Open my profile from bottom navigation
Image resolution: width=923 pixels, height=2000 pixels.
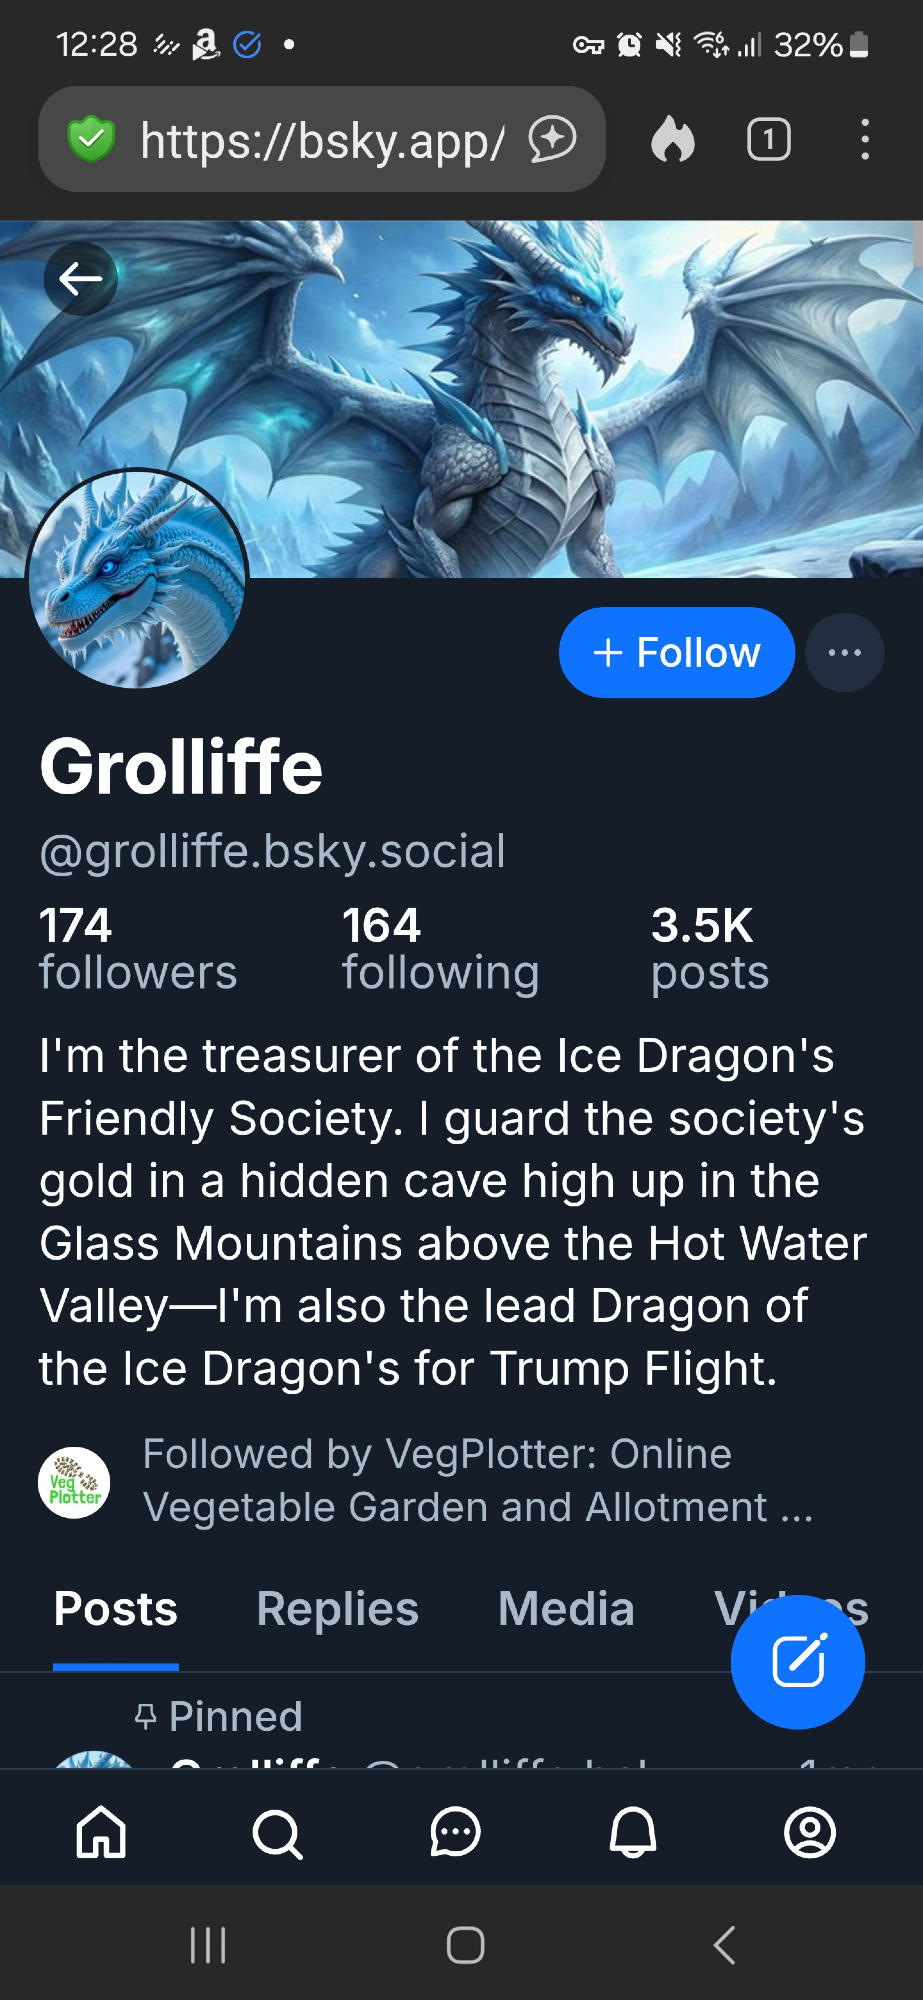click(x=809, y=1833)
